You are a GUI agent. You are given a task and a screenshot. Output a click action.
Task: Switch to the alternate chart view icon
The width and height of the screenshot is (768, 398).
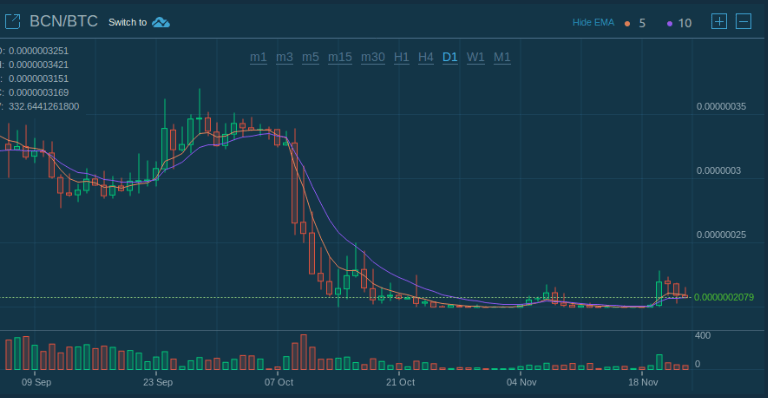click(161, 23)
